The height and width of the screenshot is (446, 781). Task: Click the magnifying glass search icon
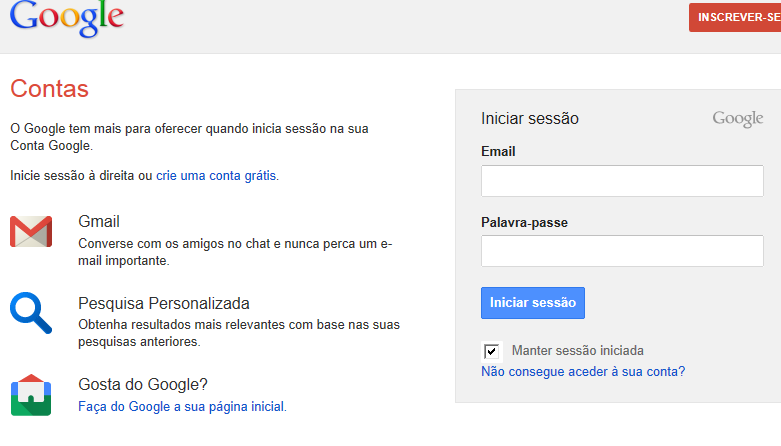[x=31, y=312]
